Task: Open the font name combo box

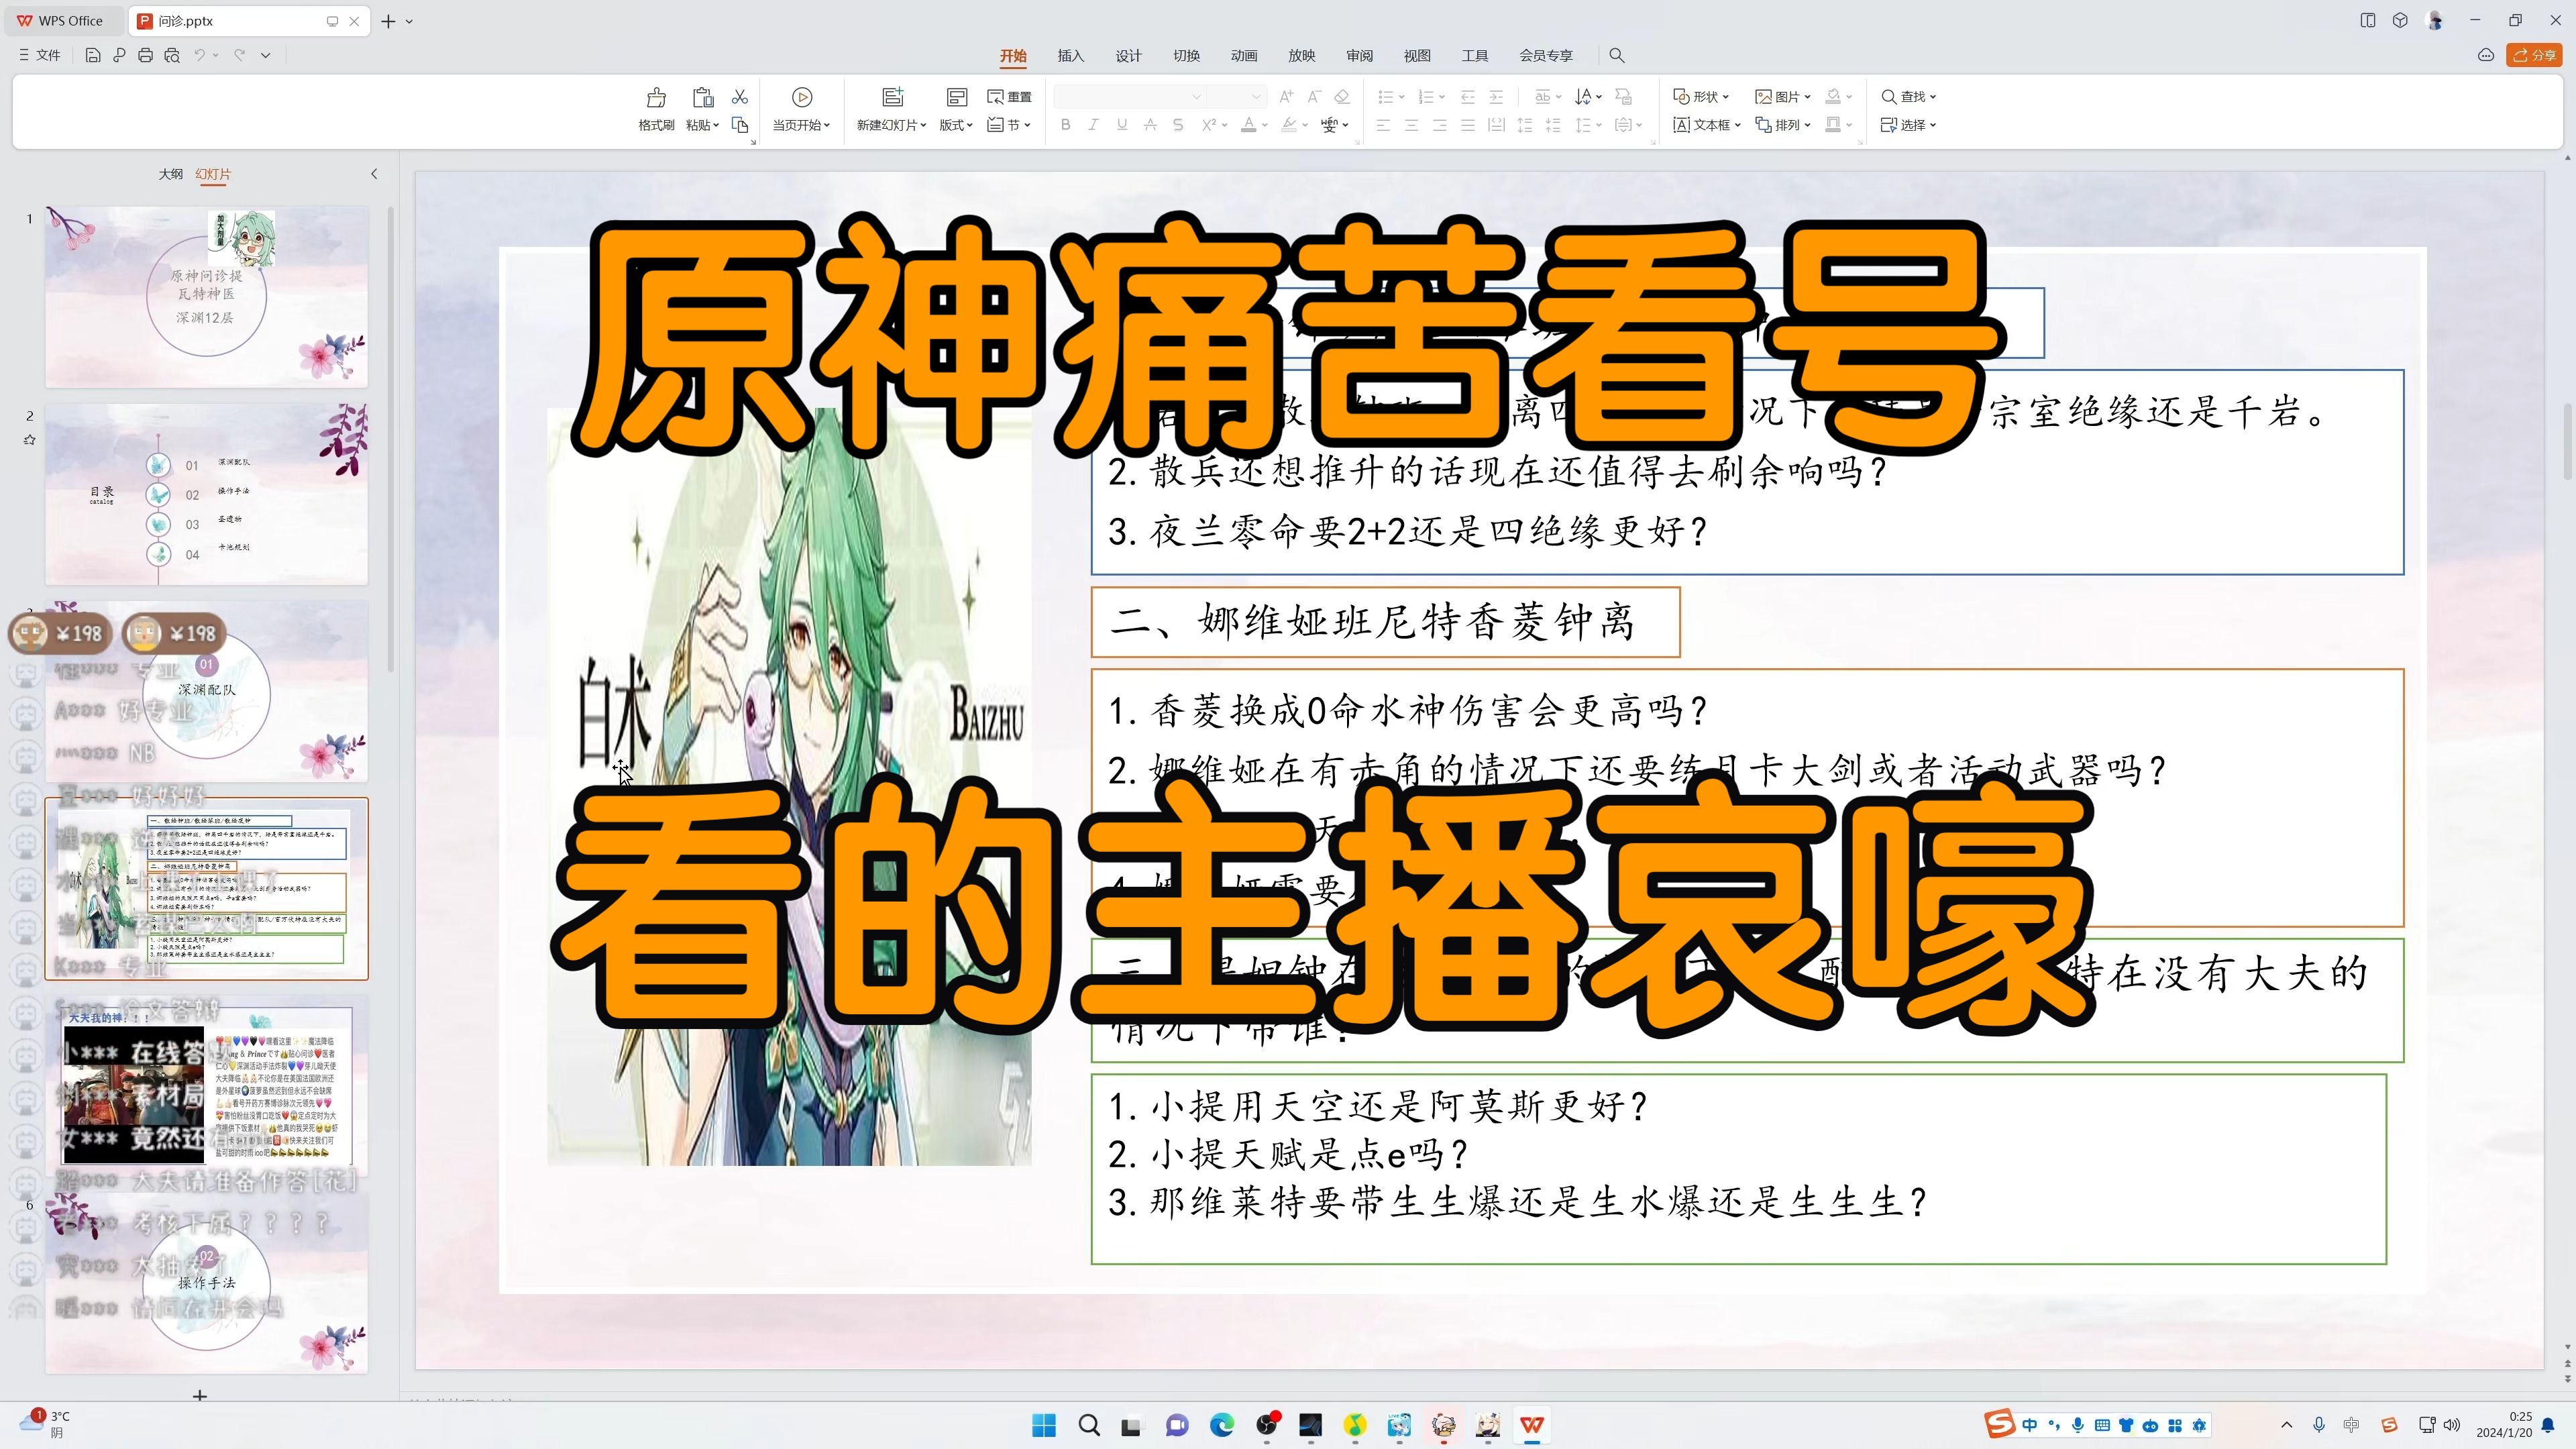Action: [x=1129, y=97]
